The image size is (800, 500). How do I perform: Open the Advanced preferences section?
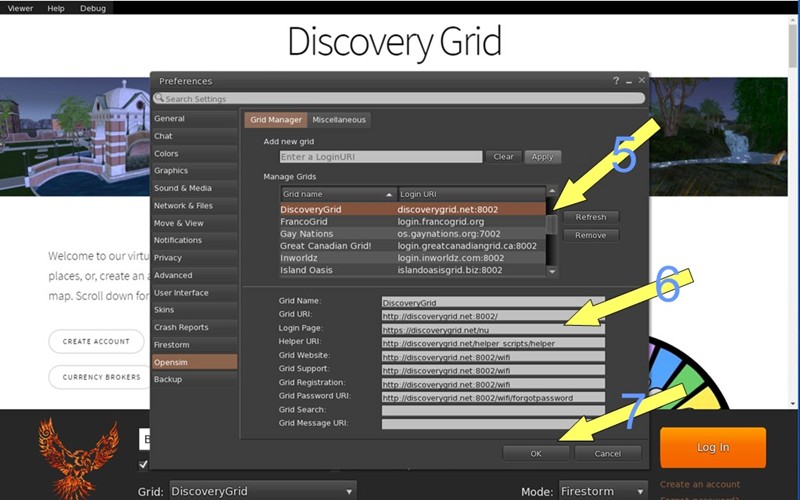click(x=194, y=275)
